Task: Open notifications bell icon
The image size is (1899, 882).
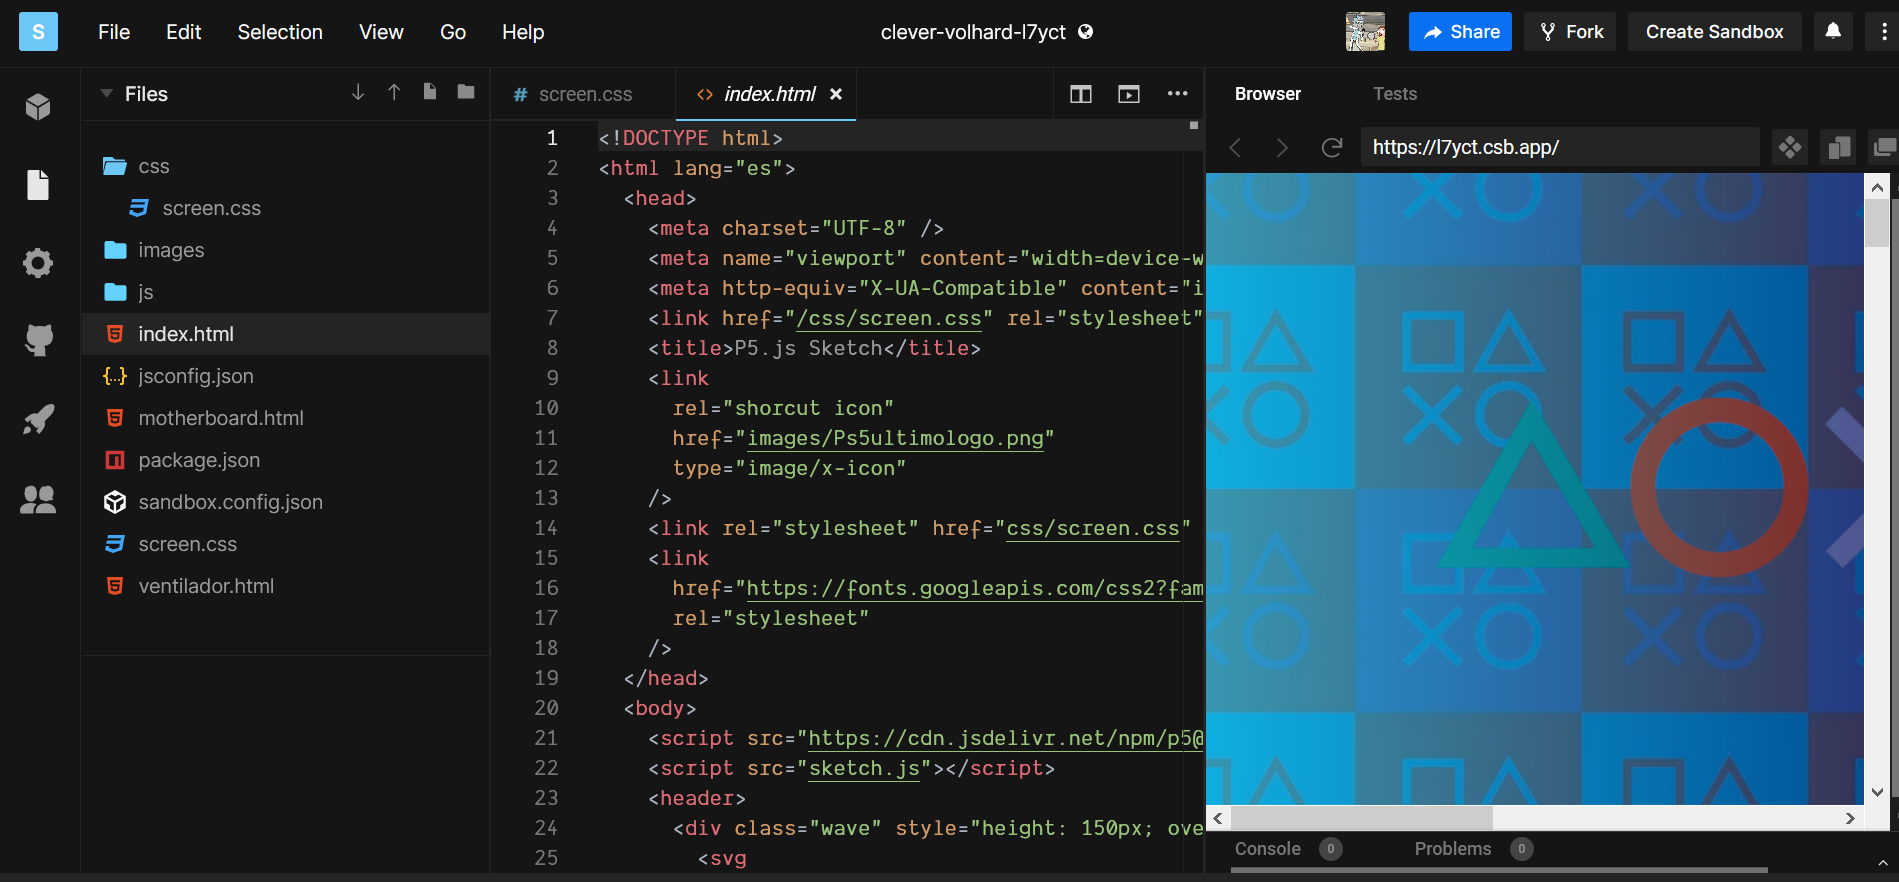Action: click(x=1833, y=31)
